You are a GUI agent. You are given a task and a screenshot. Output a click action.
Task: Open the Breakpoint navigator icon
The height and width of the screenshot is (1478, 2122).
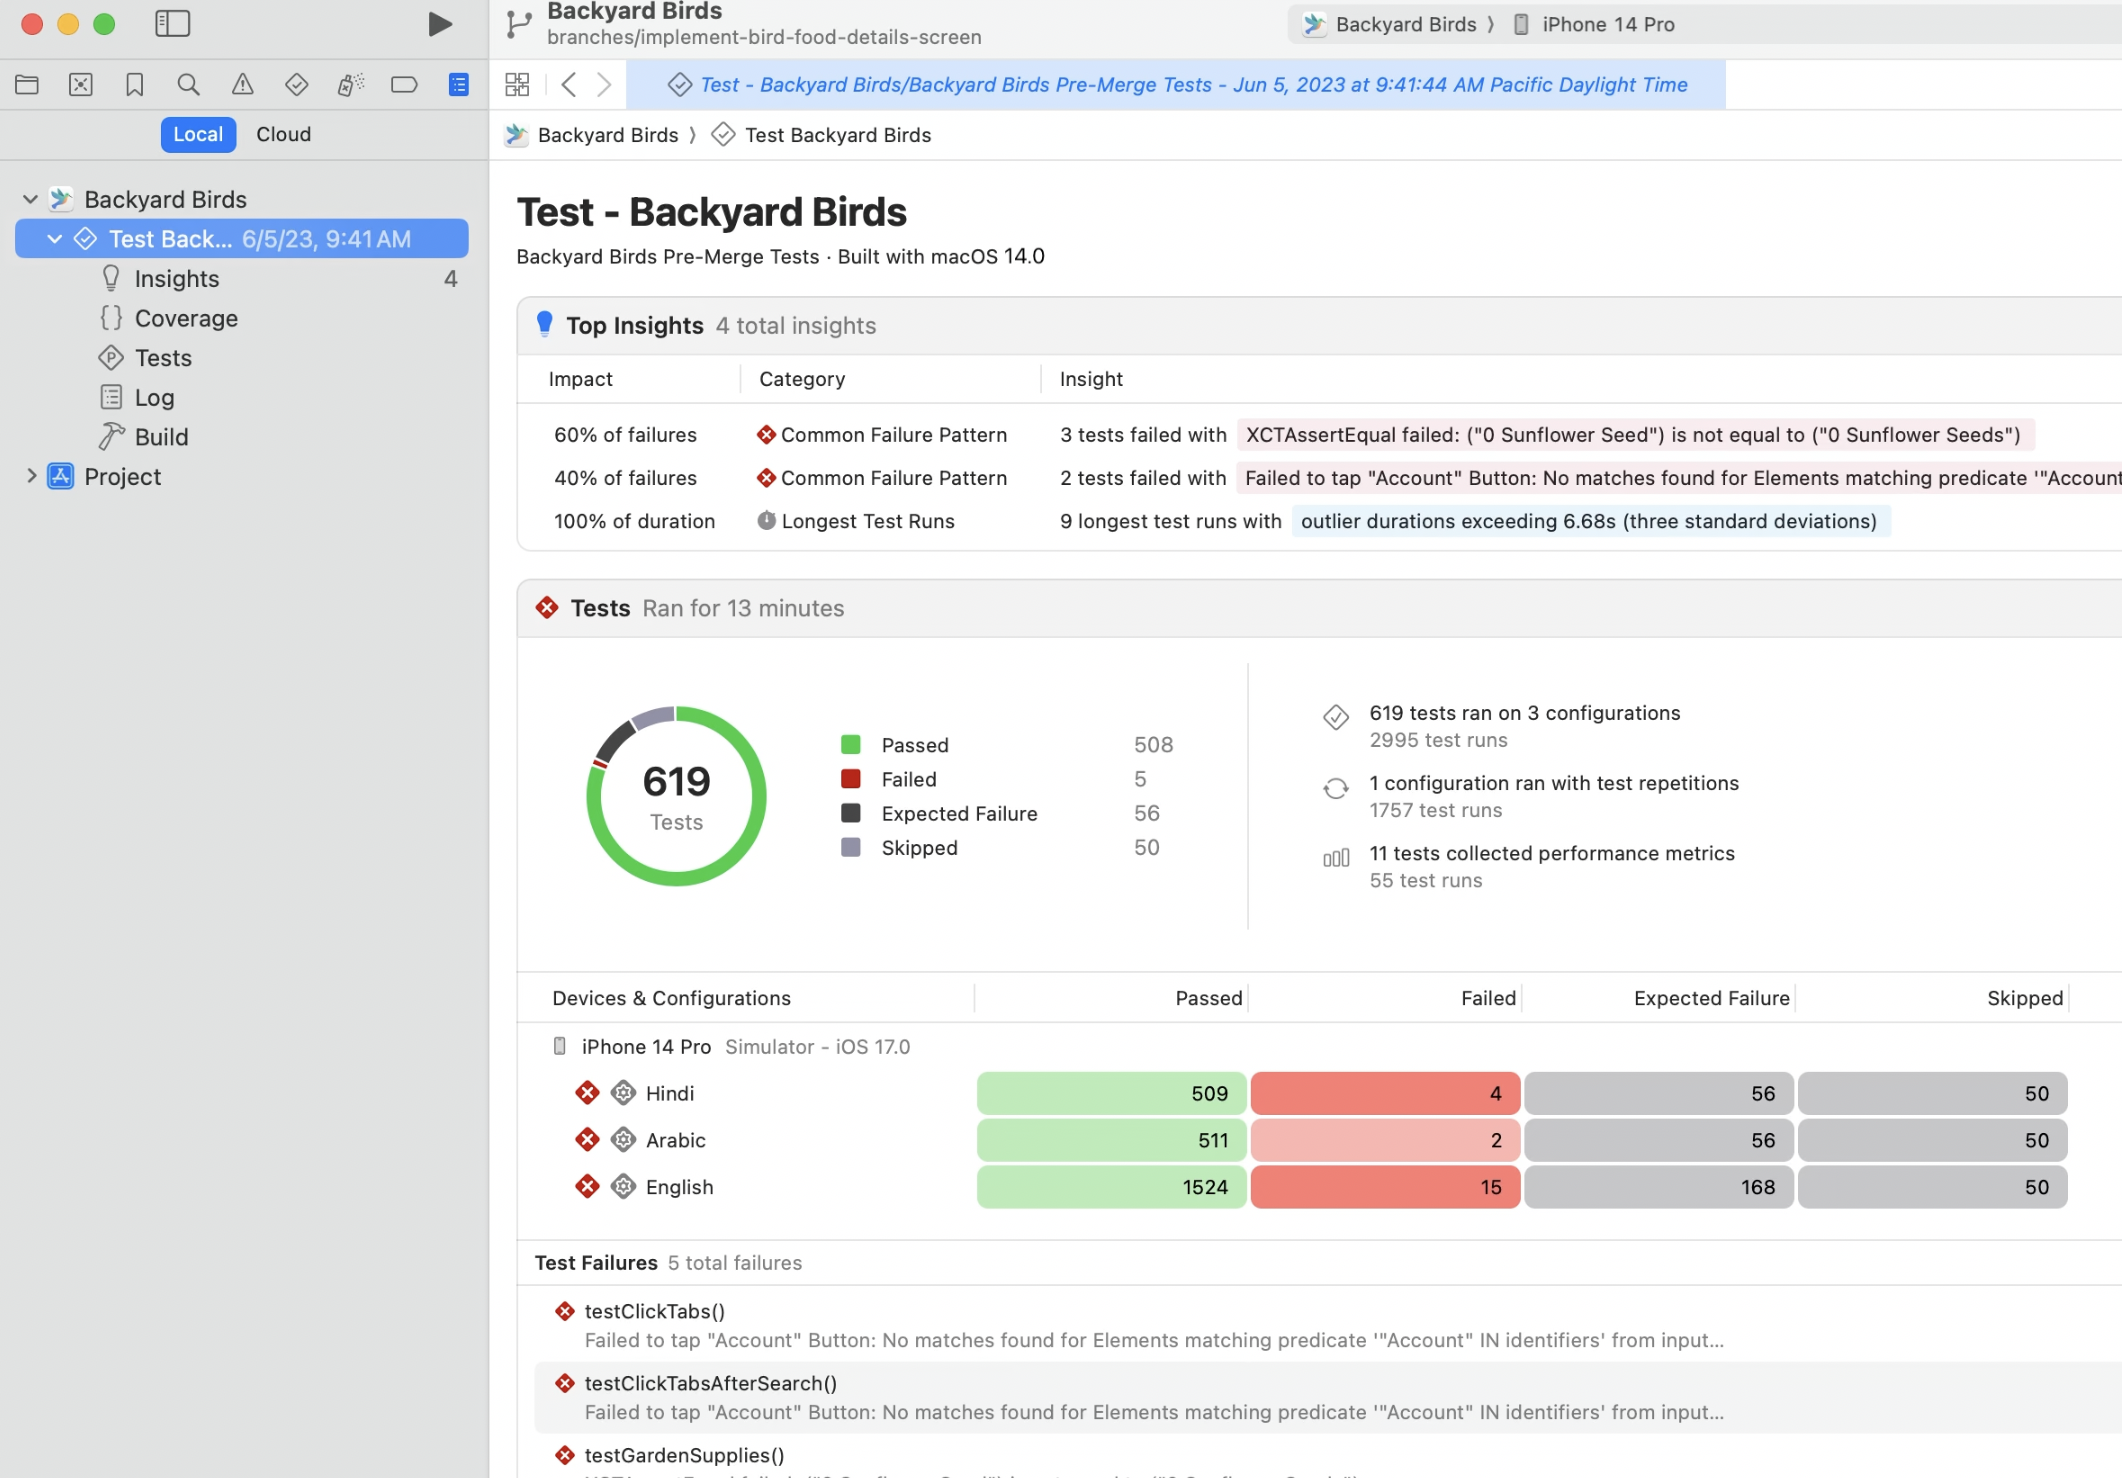[x=404, y=85]
